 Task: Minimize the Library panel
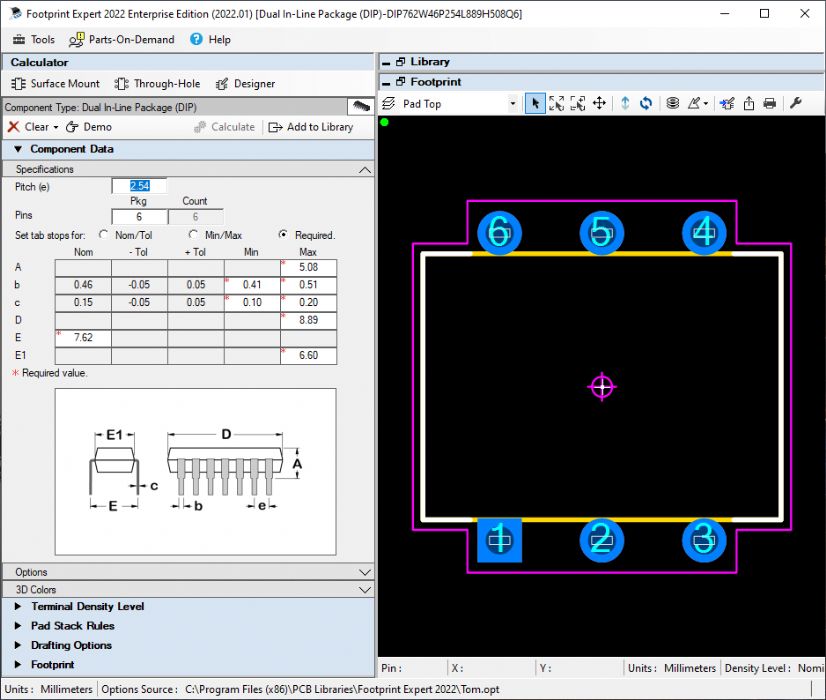[x=386, y=63]
